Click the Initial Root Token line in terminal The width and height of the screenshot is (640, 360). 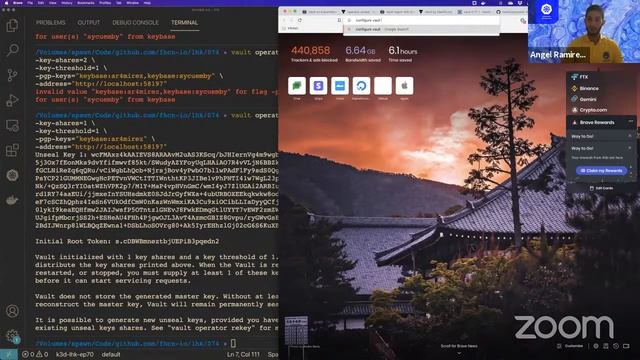click(127, 241)
